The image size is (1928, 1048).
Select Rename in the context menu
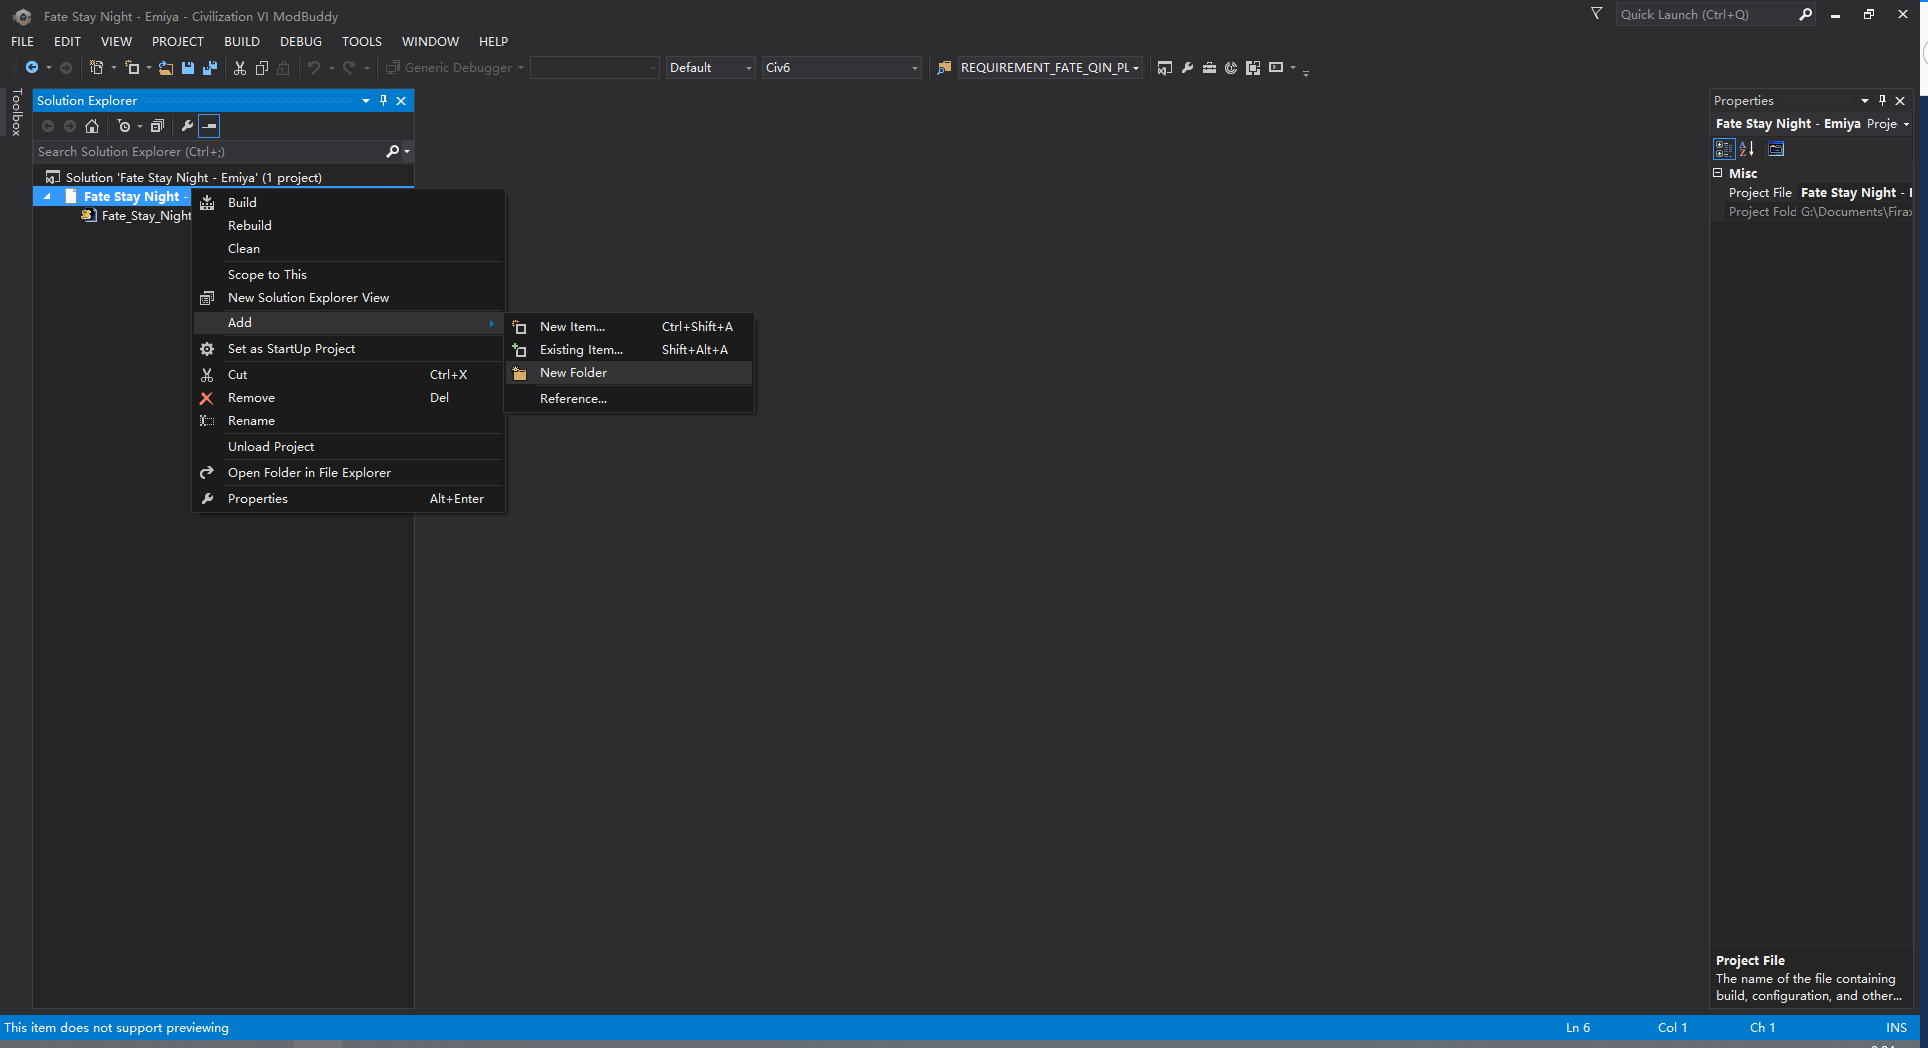(x=349, y=421)
